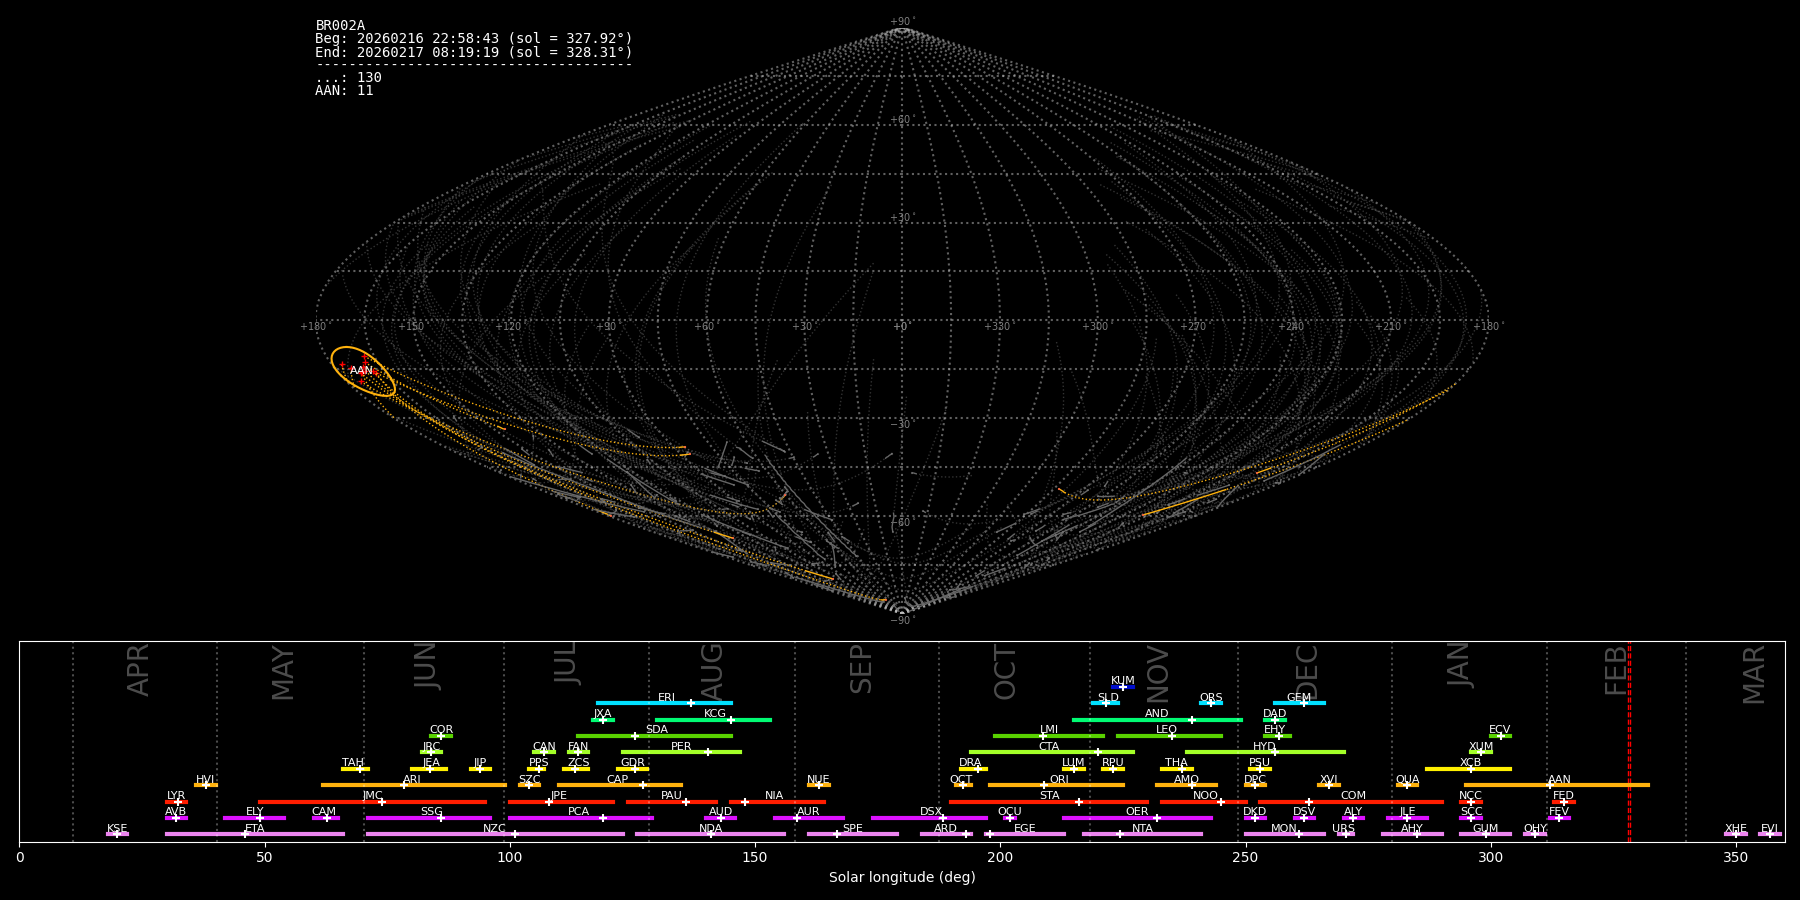
Task: Click the cyan ERI activity bar
Action: (x=664, y=703)
